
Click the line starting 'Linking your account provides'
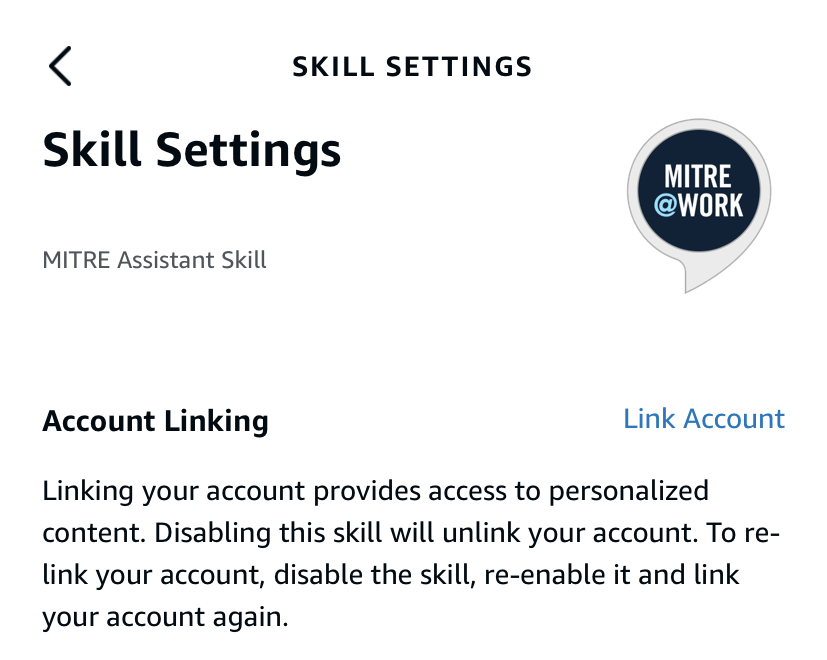coord(375,491)
